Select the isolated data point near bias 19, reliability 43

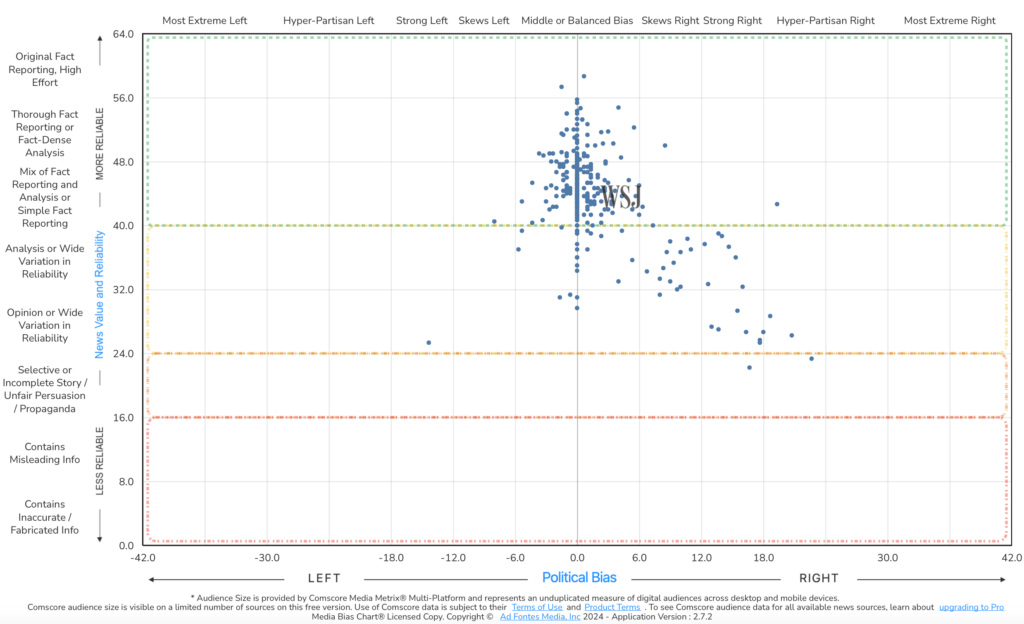coord(777,204)
